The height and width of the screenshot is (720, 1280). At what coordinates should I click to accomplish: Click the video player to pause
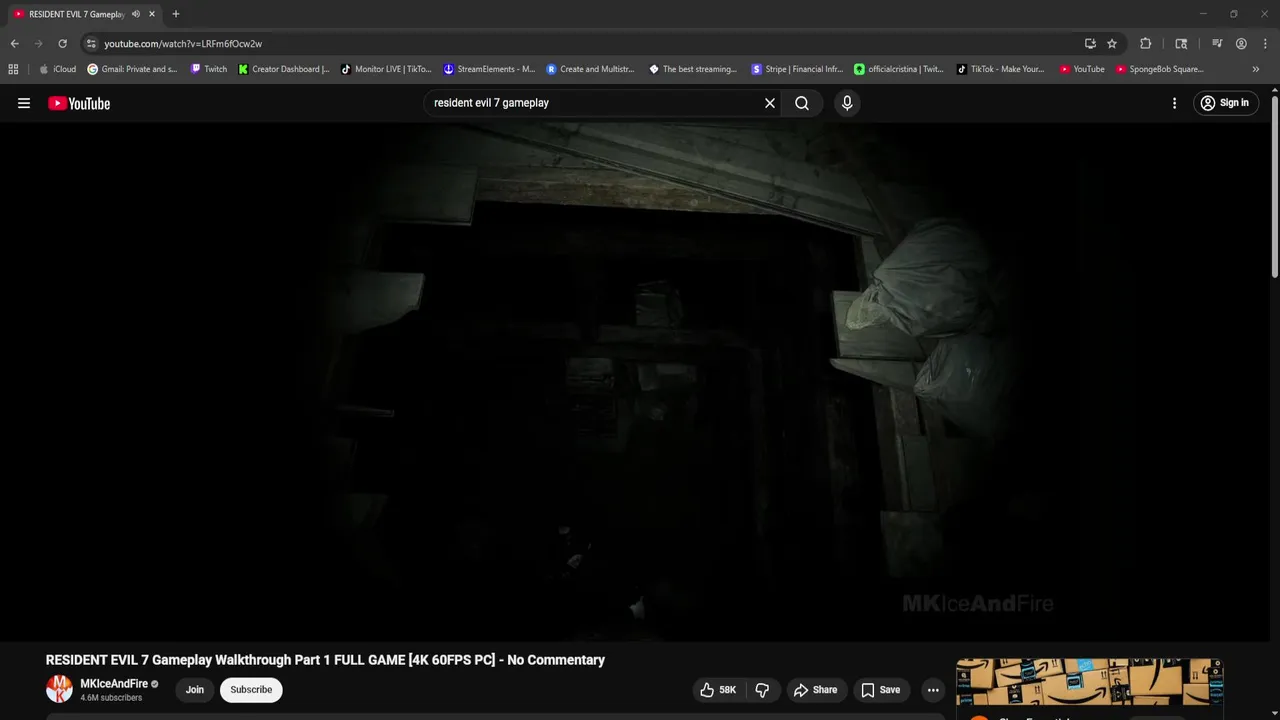click(x=635, y=382)
